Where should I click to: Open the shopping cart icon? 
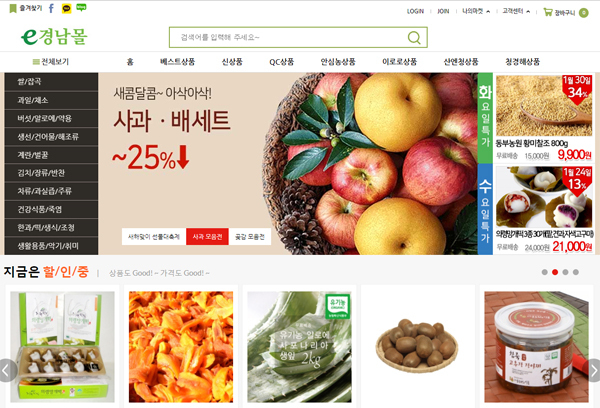[548, 12]
